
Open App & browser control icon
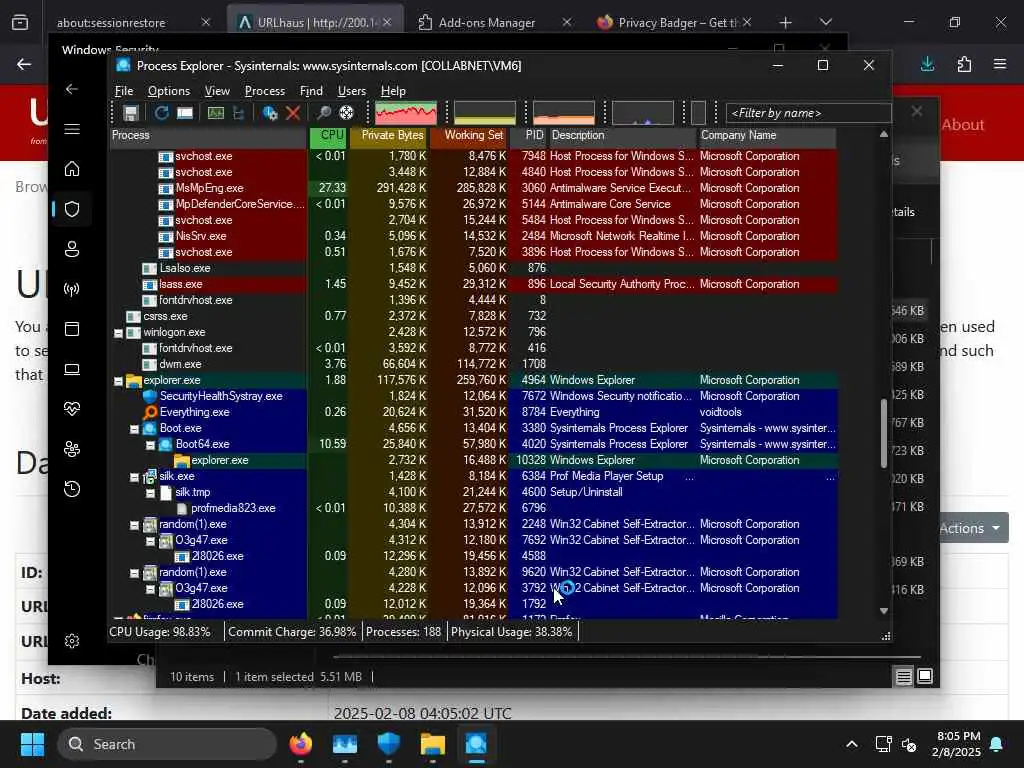point(72,328)
